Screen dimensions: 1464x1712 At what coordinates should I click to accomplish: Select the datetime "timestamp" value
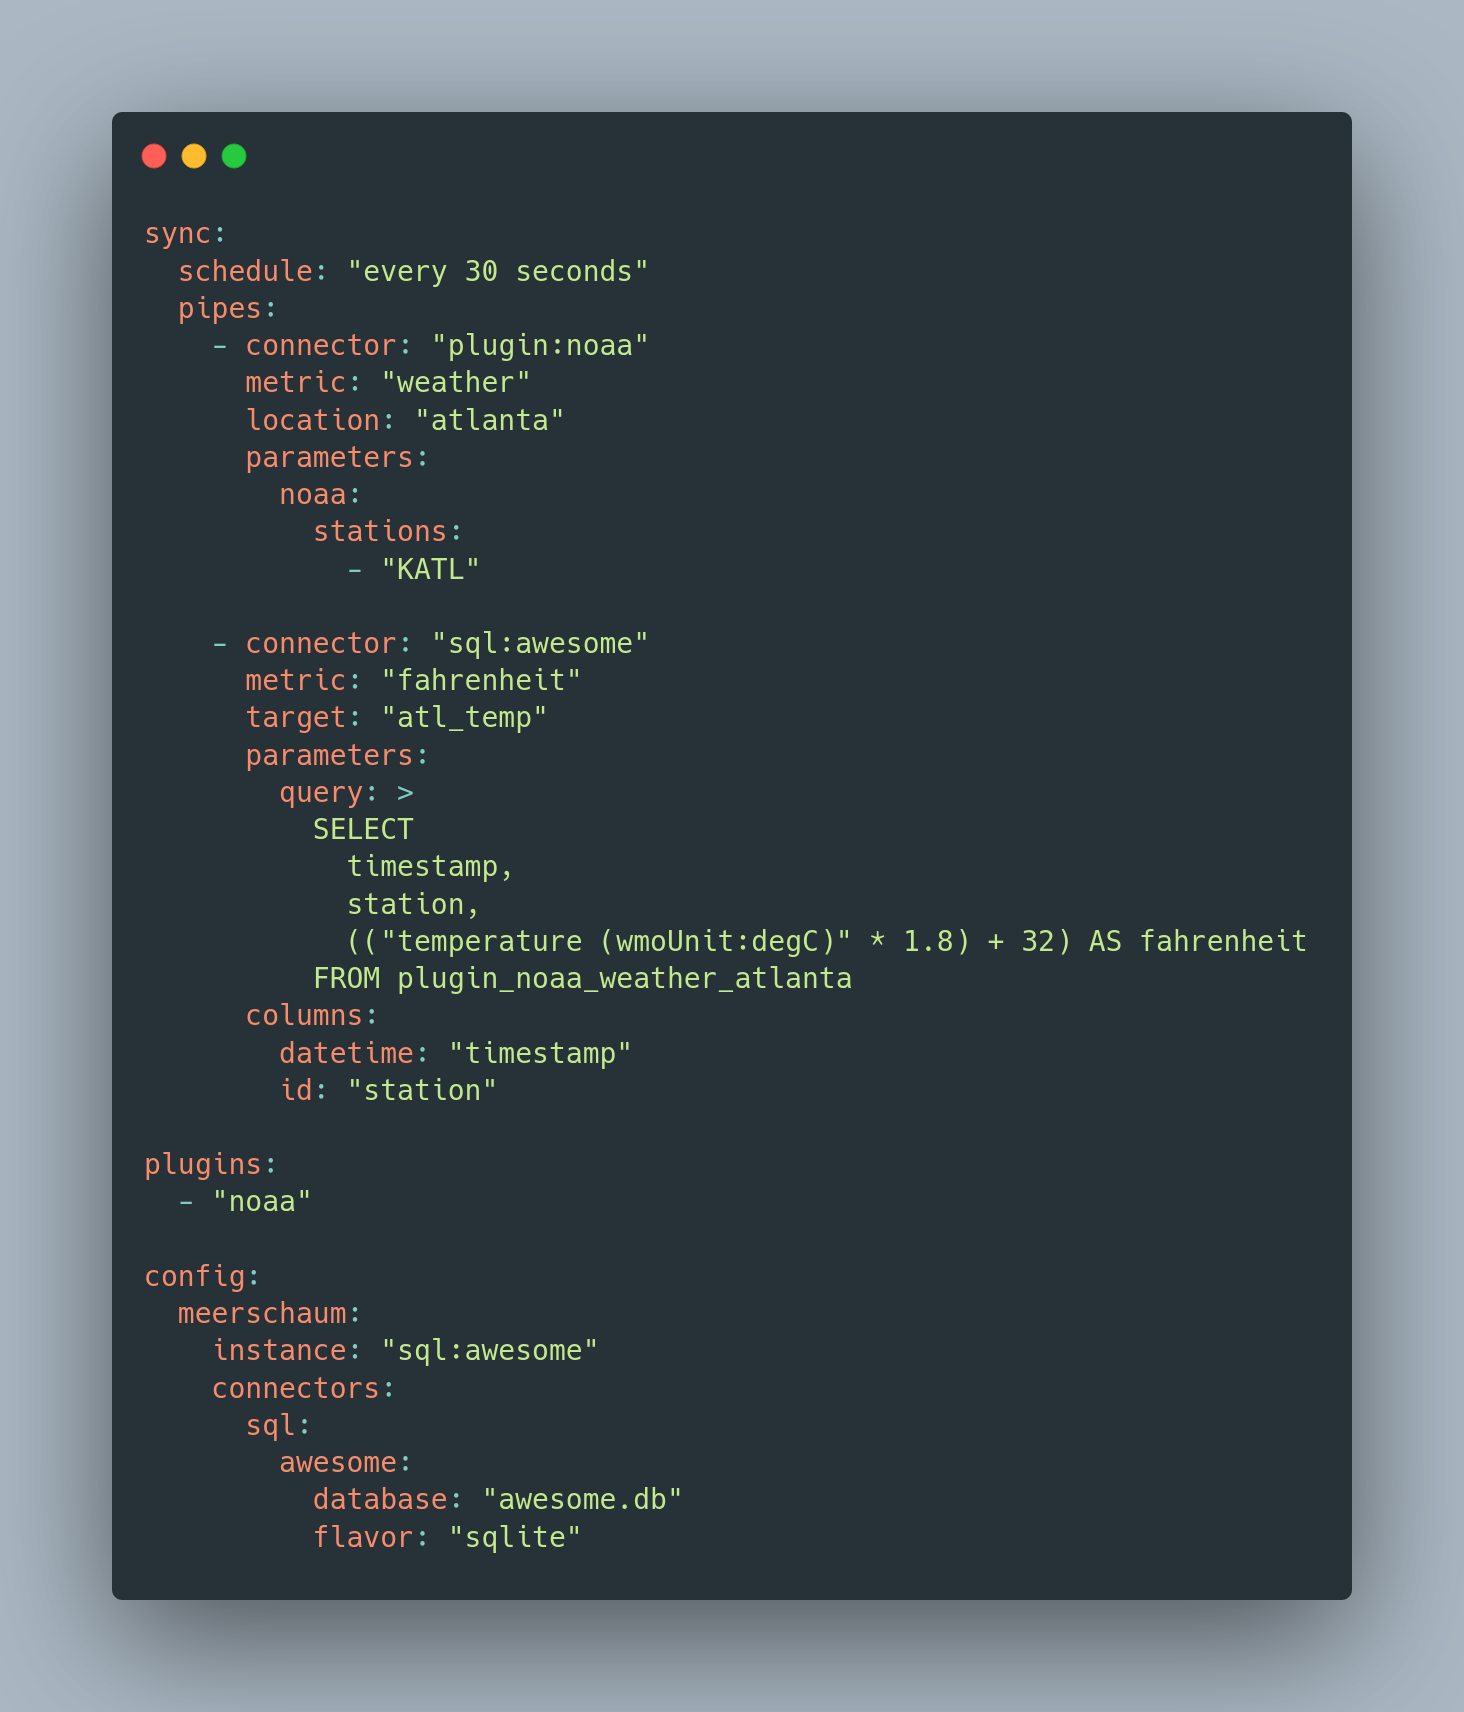pyautogui.click(x=540, y=1054)
